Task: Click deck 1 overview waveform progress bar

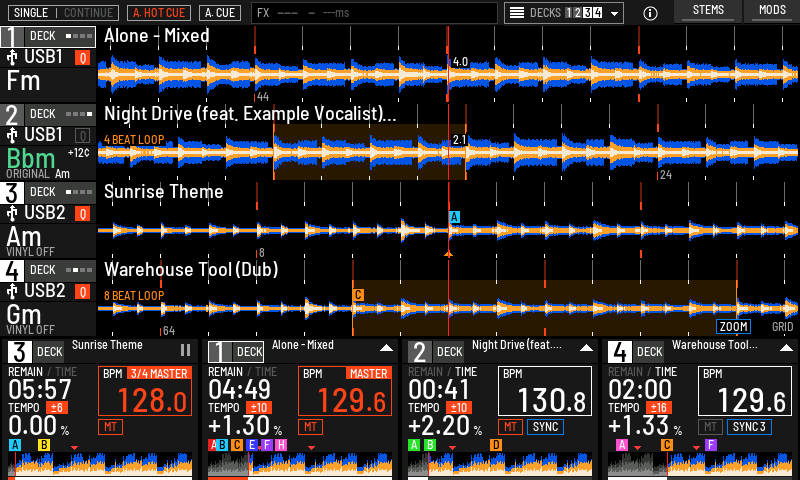Action: tap(300, 465)
